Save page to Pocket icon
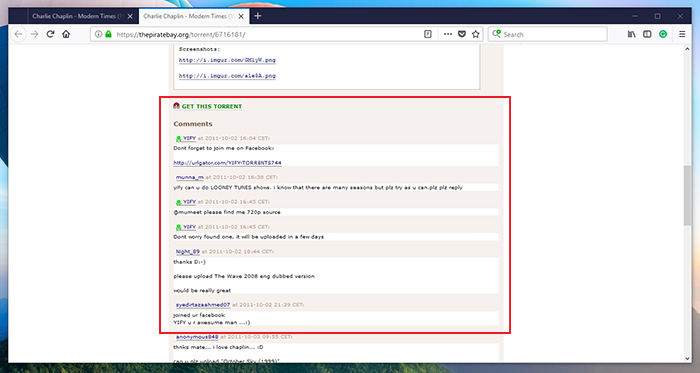700x373 pixels. click(462, 34)
